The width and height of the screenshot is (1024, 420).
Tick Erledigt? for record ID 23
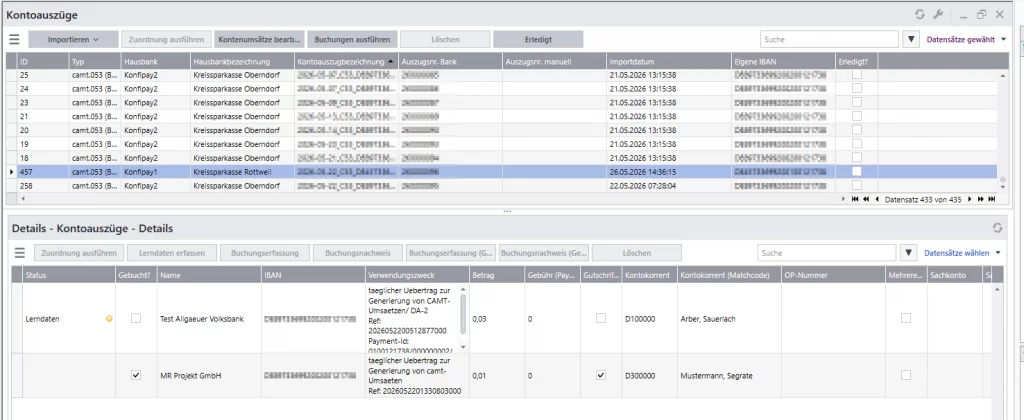856,103
